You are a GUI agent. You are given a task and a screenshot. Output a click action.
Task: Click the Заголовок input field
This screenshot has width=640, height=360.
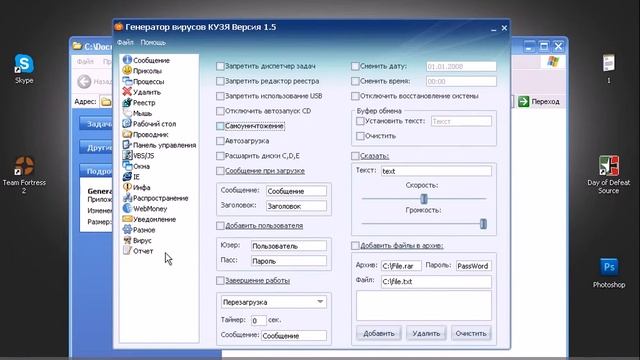[x=296, y=206]
